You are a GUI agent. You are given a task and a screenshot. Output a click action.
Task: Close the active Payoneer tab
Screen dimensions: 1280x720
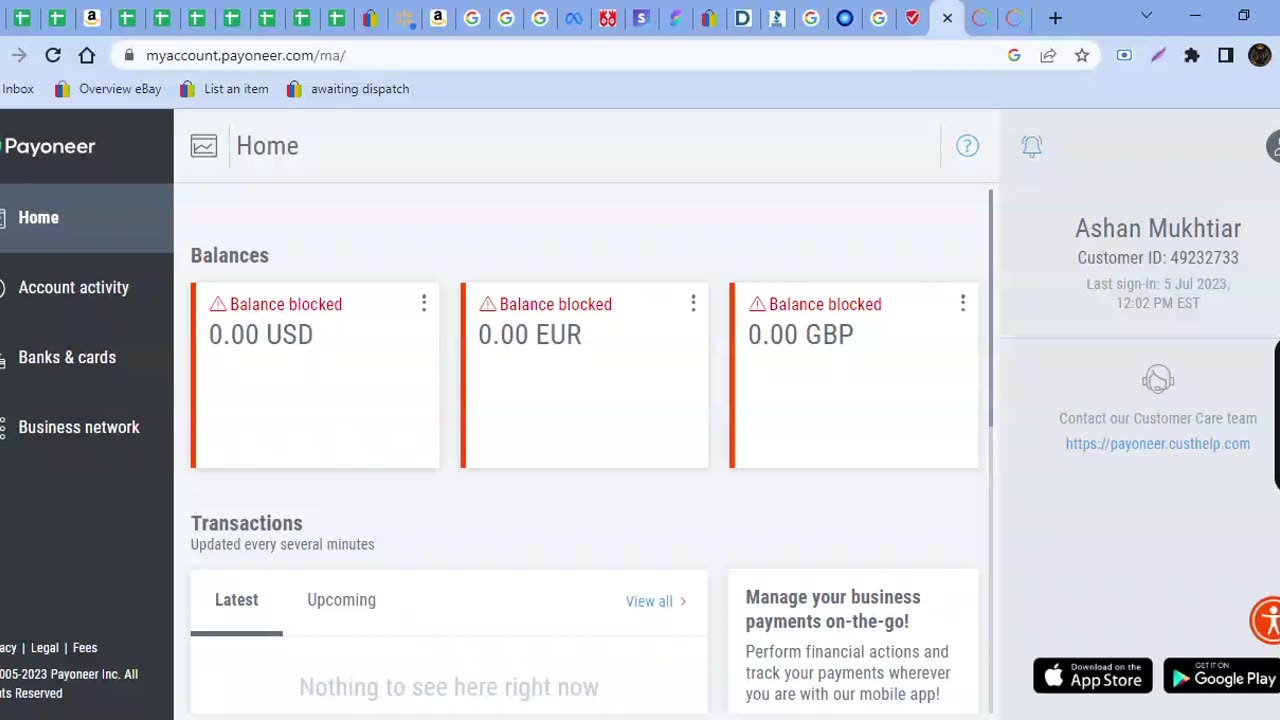coord(947,18)
